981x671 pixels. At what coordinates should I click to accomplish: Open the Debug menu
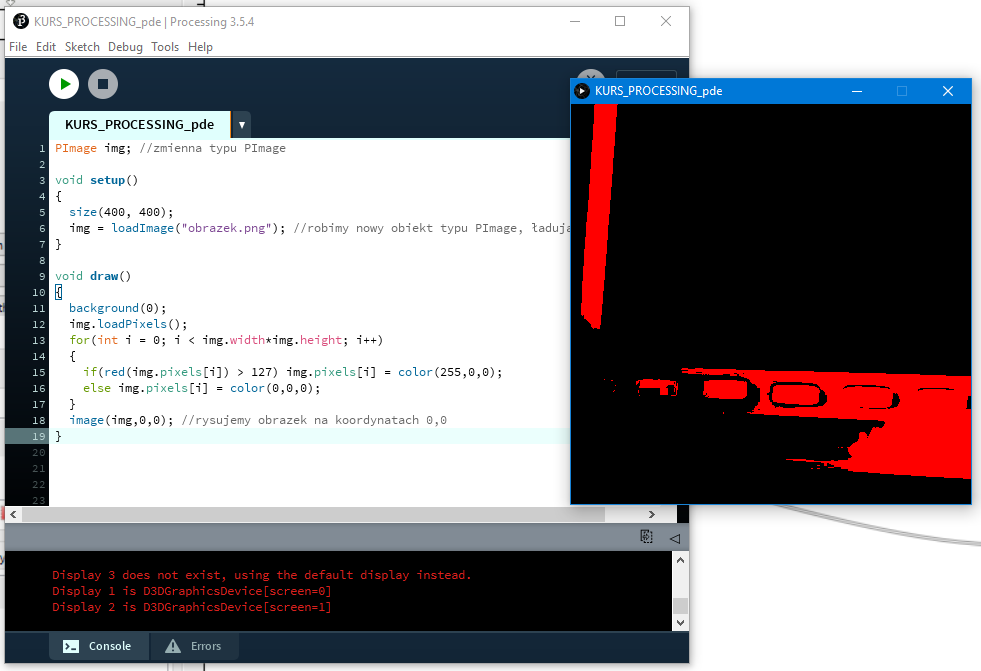coord(125,47)
